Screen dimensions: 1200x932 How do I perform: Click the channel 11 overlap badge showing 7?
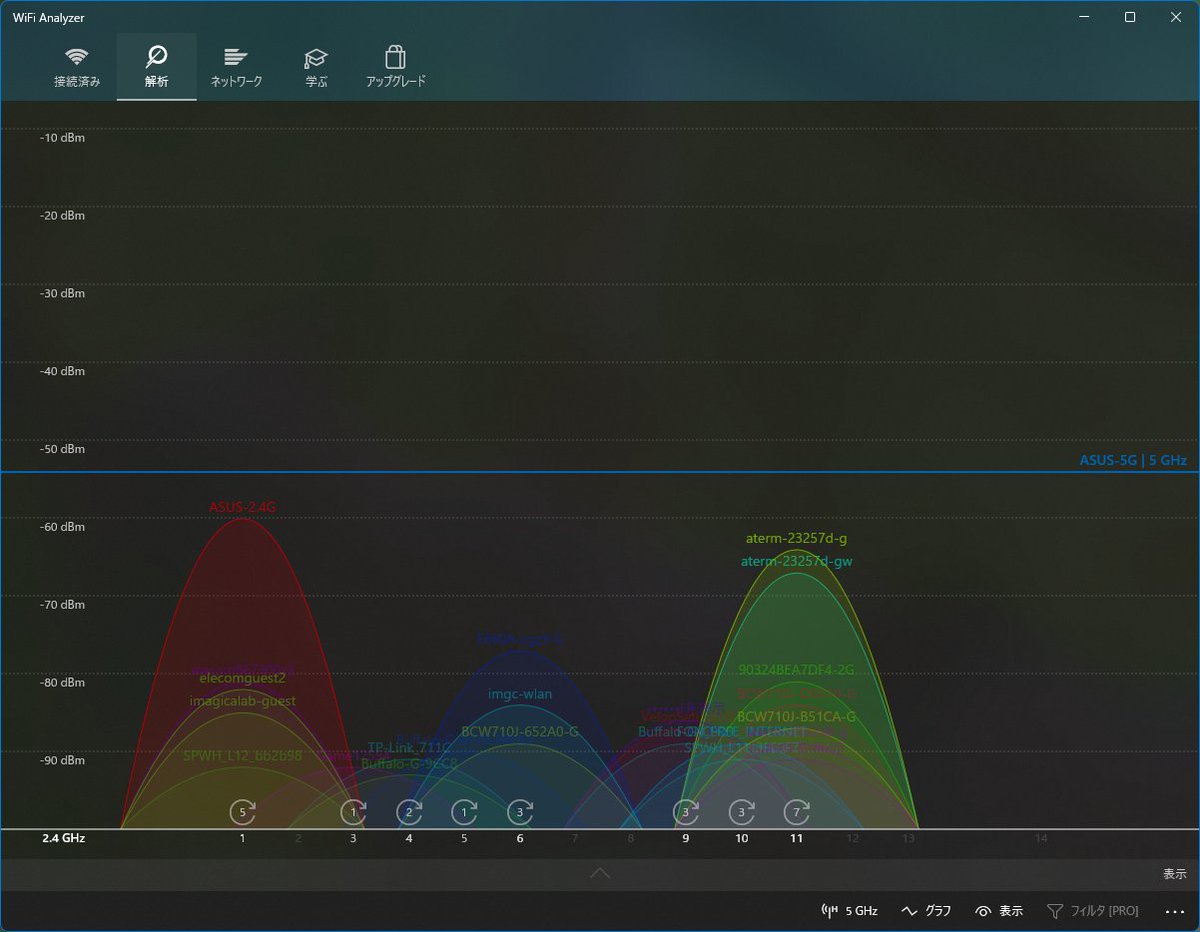pos(796,812)
